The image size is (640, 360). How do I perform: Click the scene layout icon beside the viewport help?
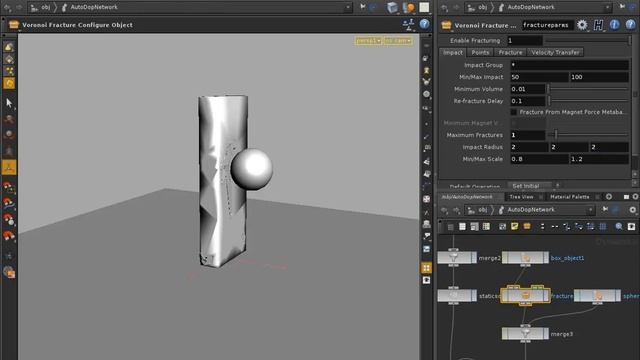pos(408,24)
